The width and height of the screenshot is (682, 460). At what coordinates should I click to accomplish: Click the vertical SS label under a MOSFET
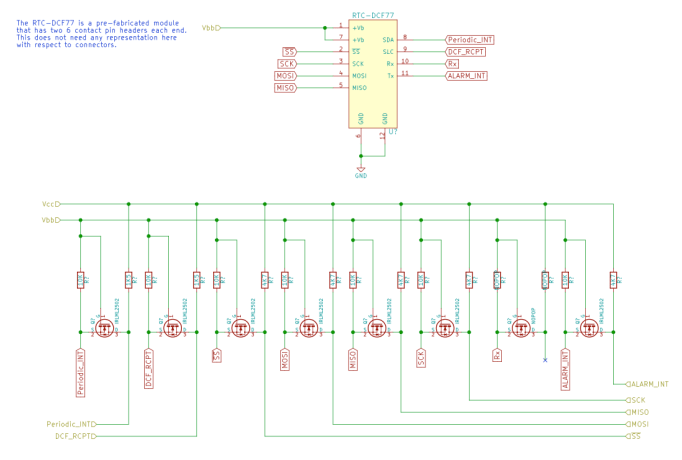point(217,356)
